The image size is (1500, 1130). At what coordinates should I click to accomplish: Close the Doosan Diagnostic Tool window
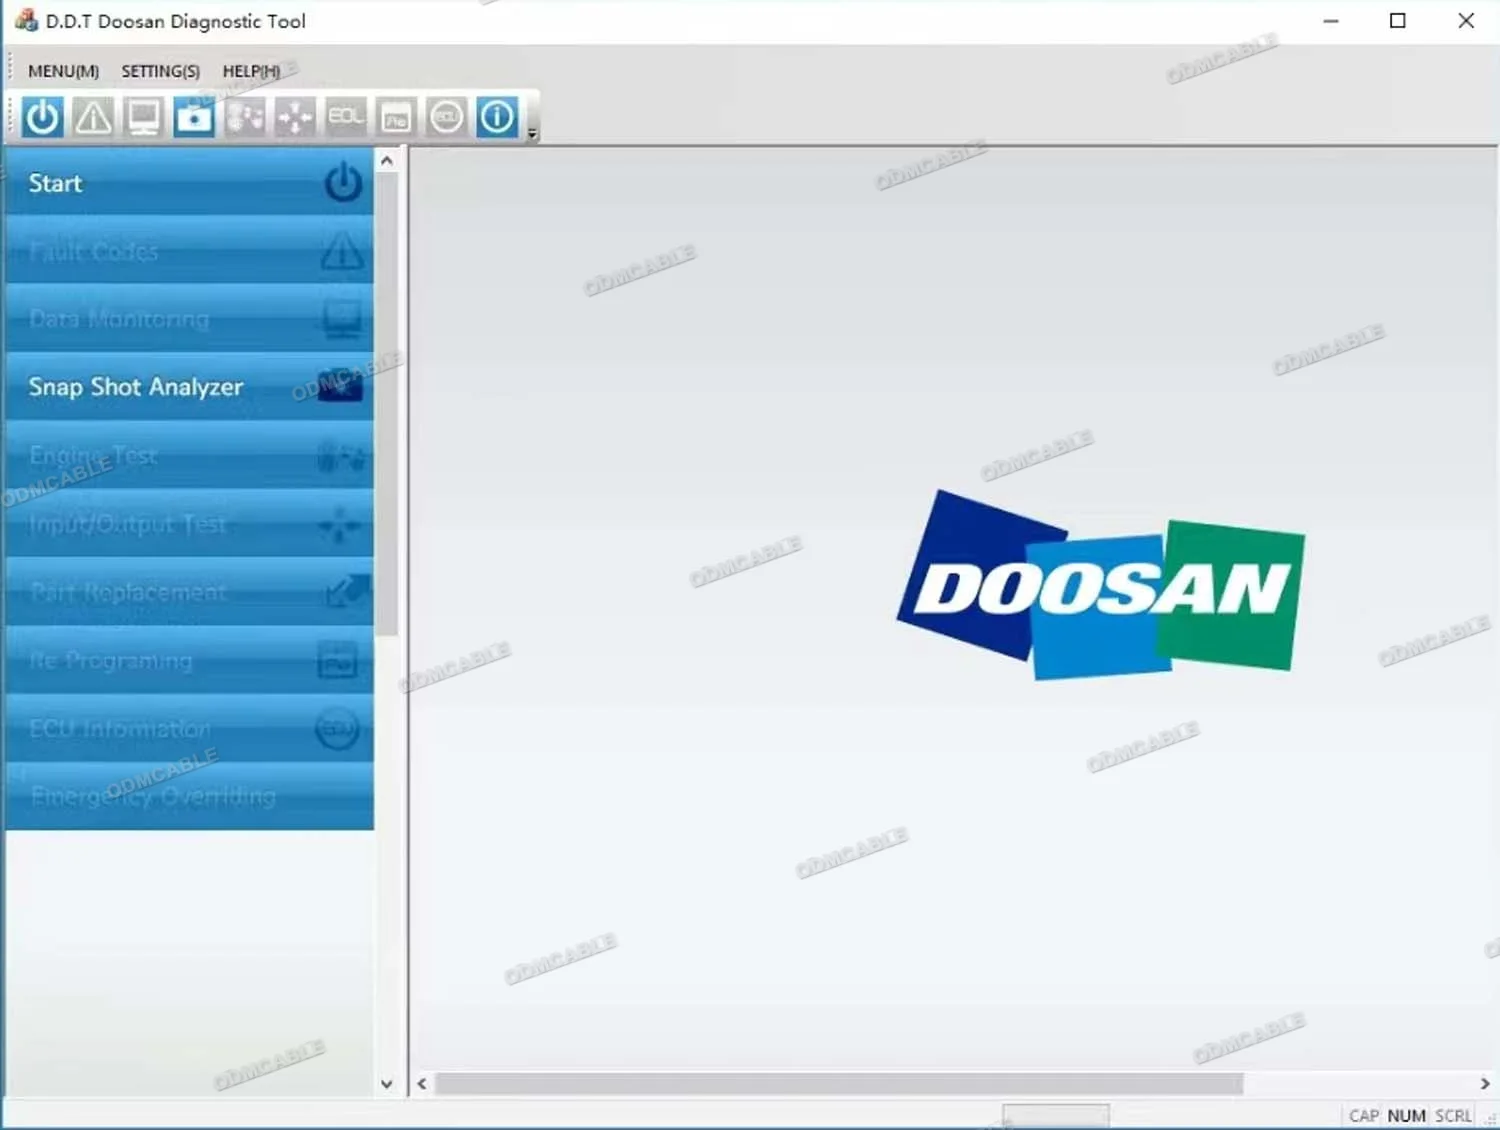click(1466, 21)
